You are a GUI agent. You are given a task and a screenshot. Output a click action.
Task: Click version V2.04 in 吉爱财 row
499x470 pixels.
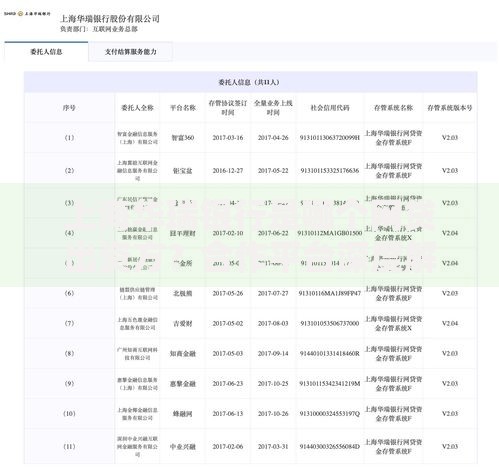click(450, 323)
